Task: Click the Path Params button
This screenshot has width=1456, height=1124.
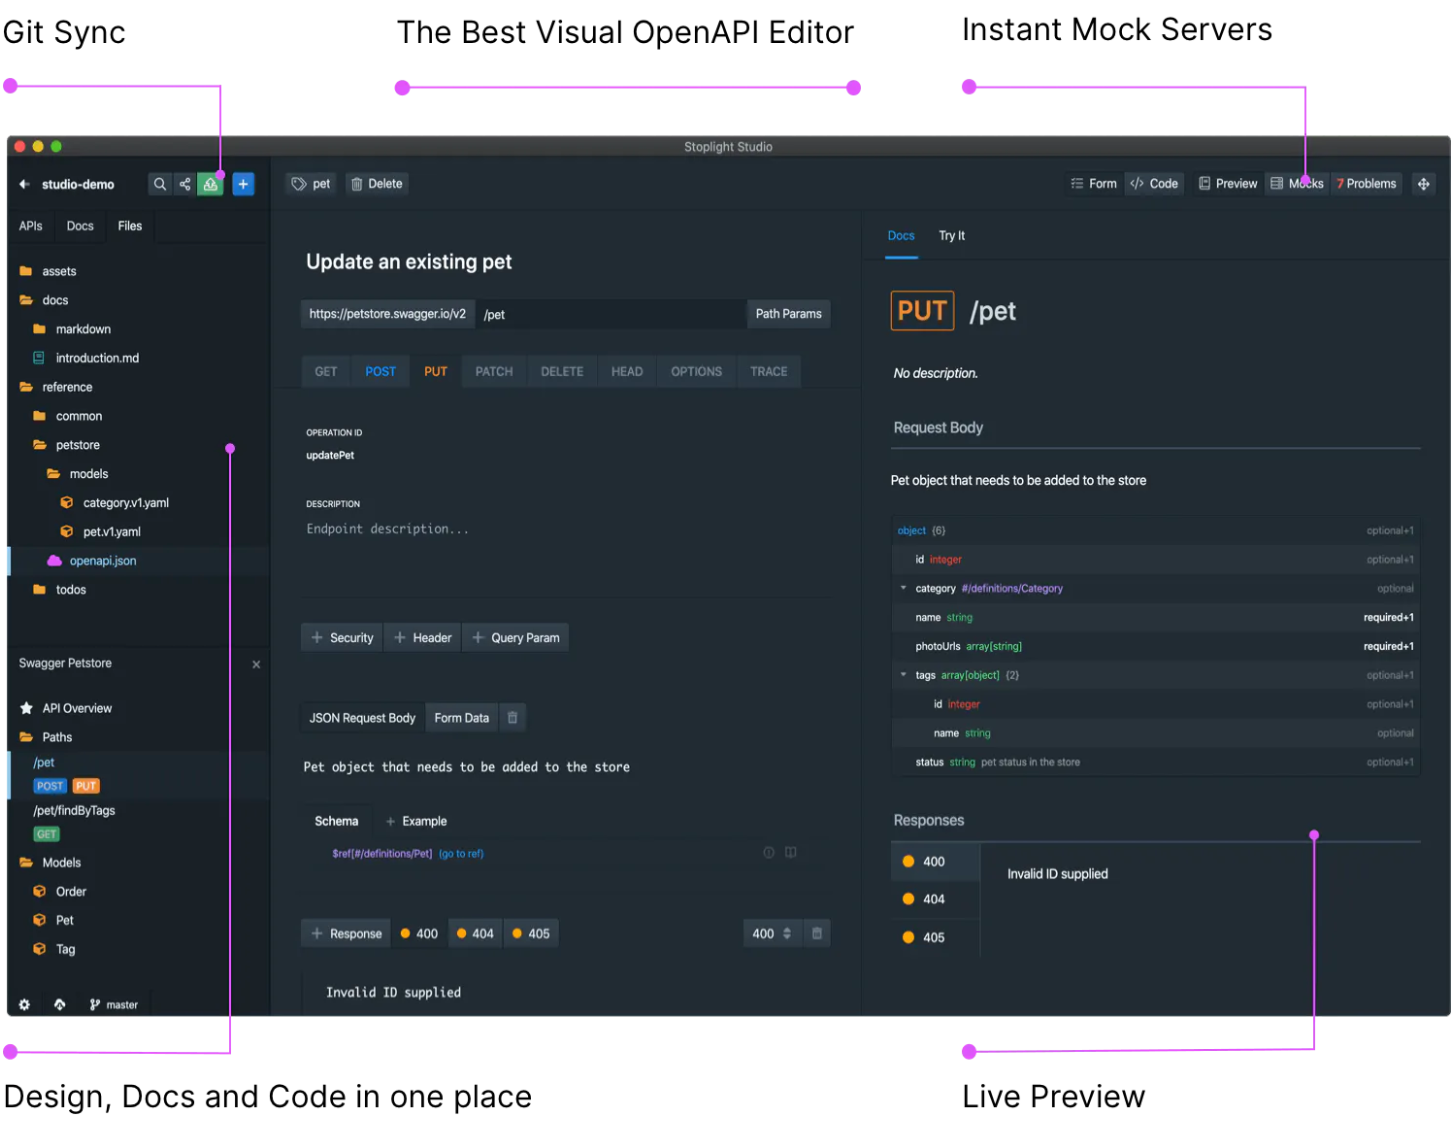Action: tap(789, 314)
